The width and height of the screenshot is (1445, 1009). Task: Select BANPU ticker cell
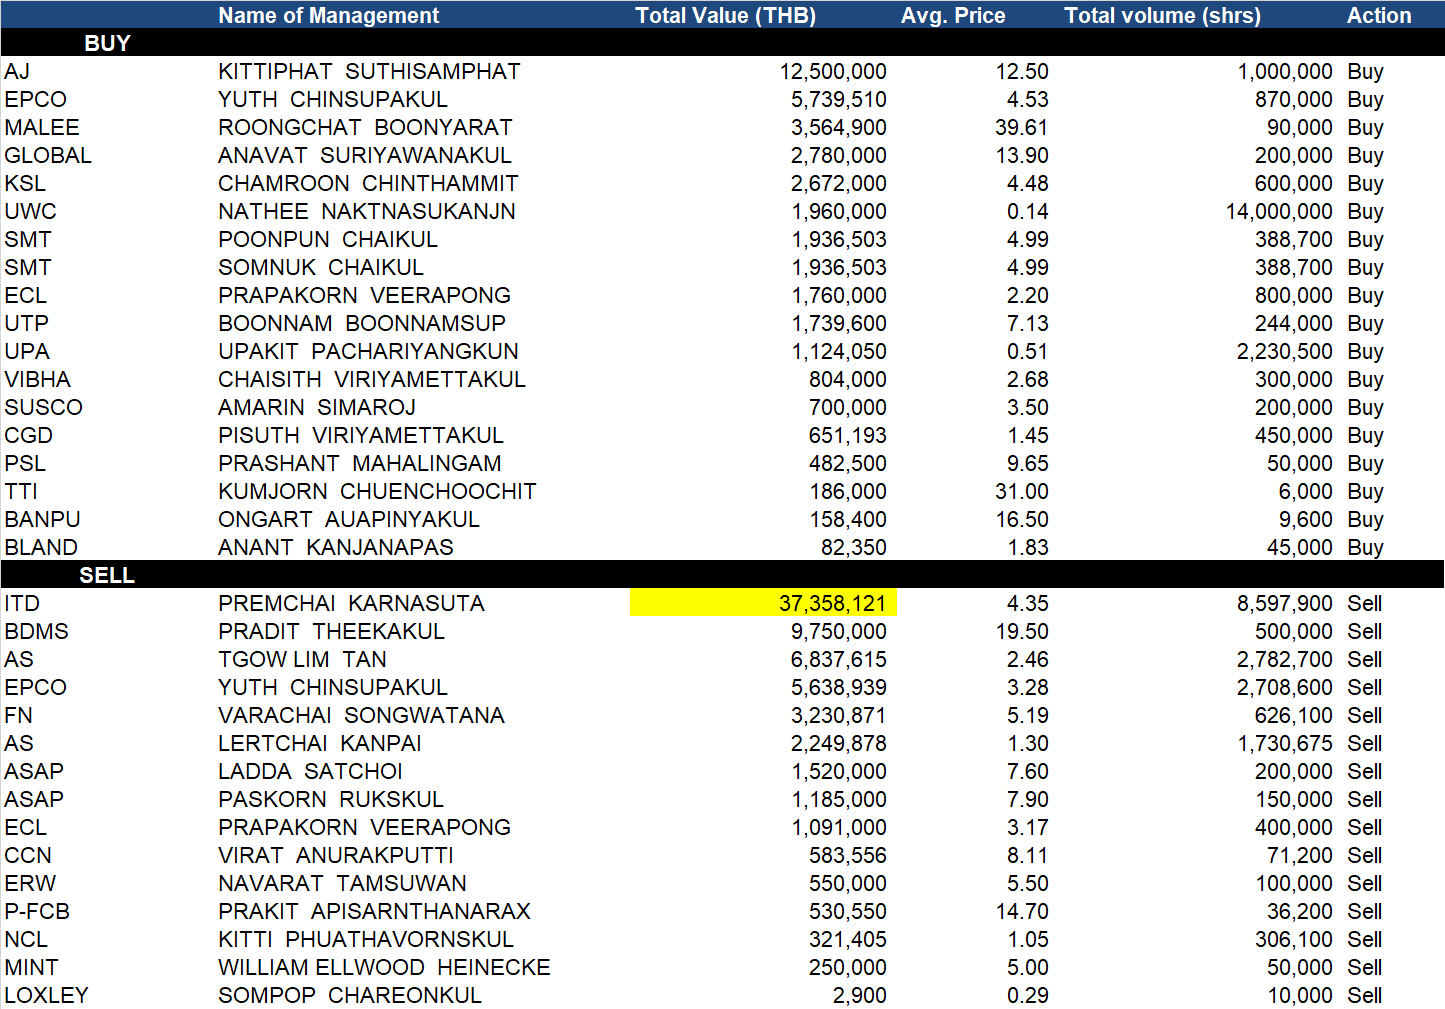click(42, 519)
